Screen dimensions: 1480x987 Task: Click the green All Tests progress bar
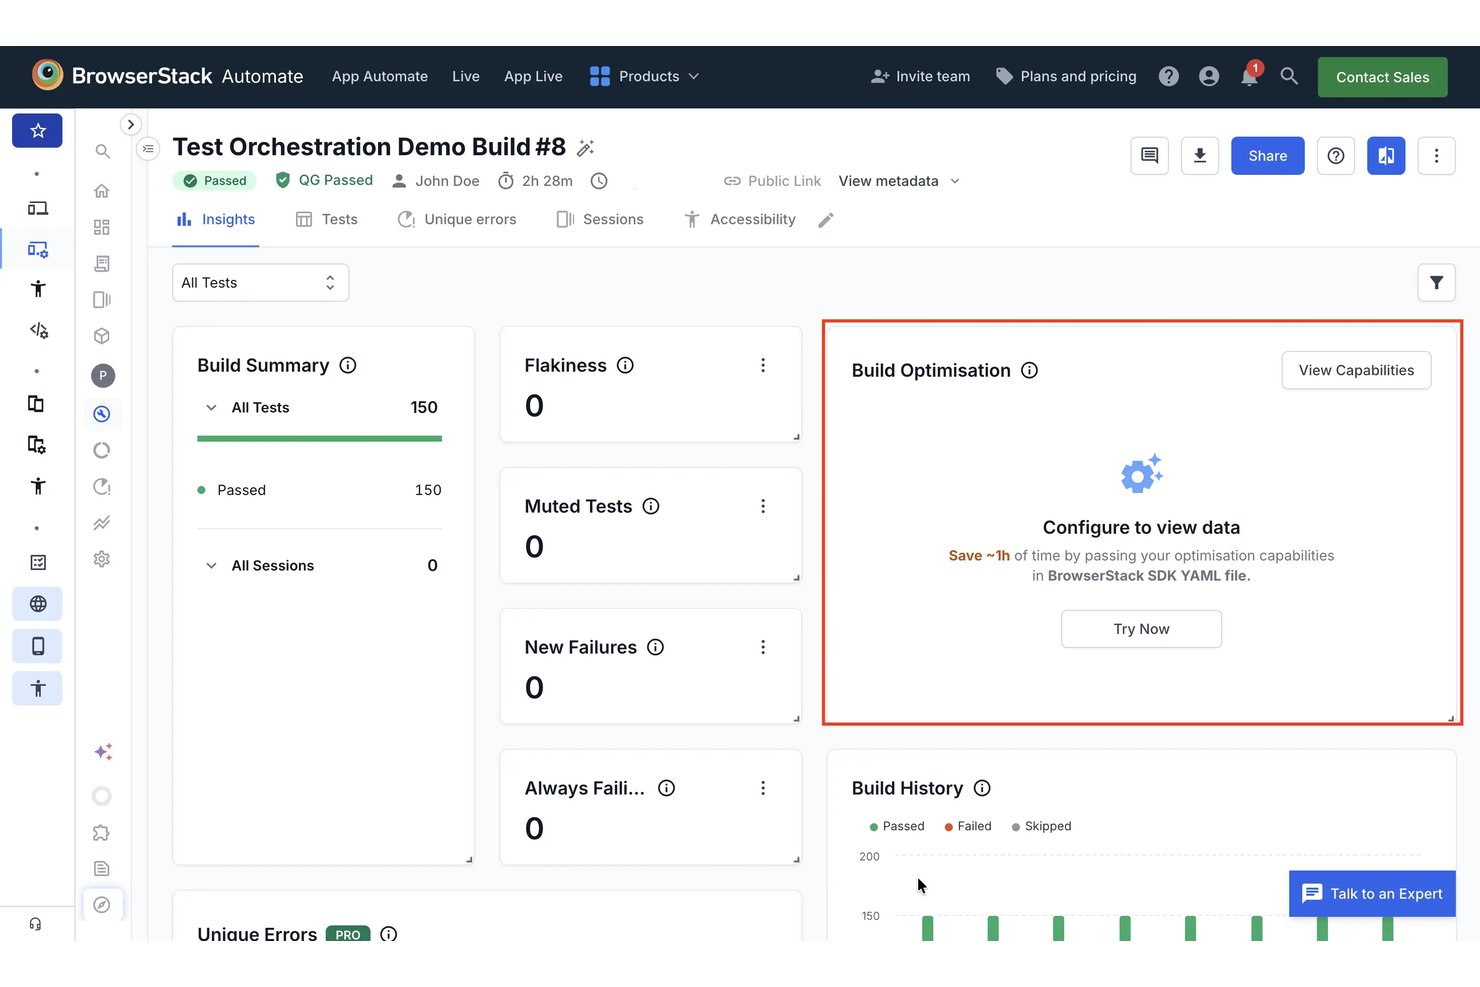click(319, 438)
